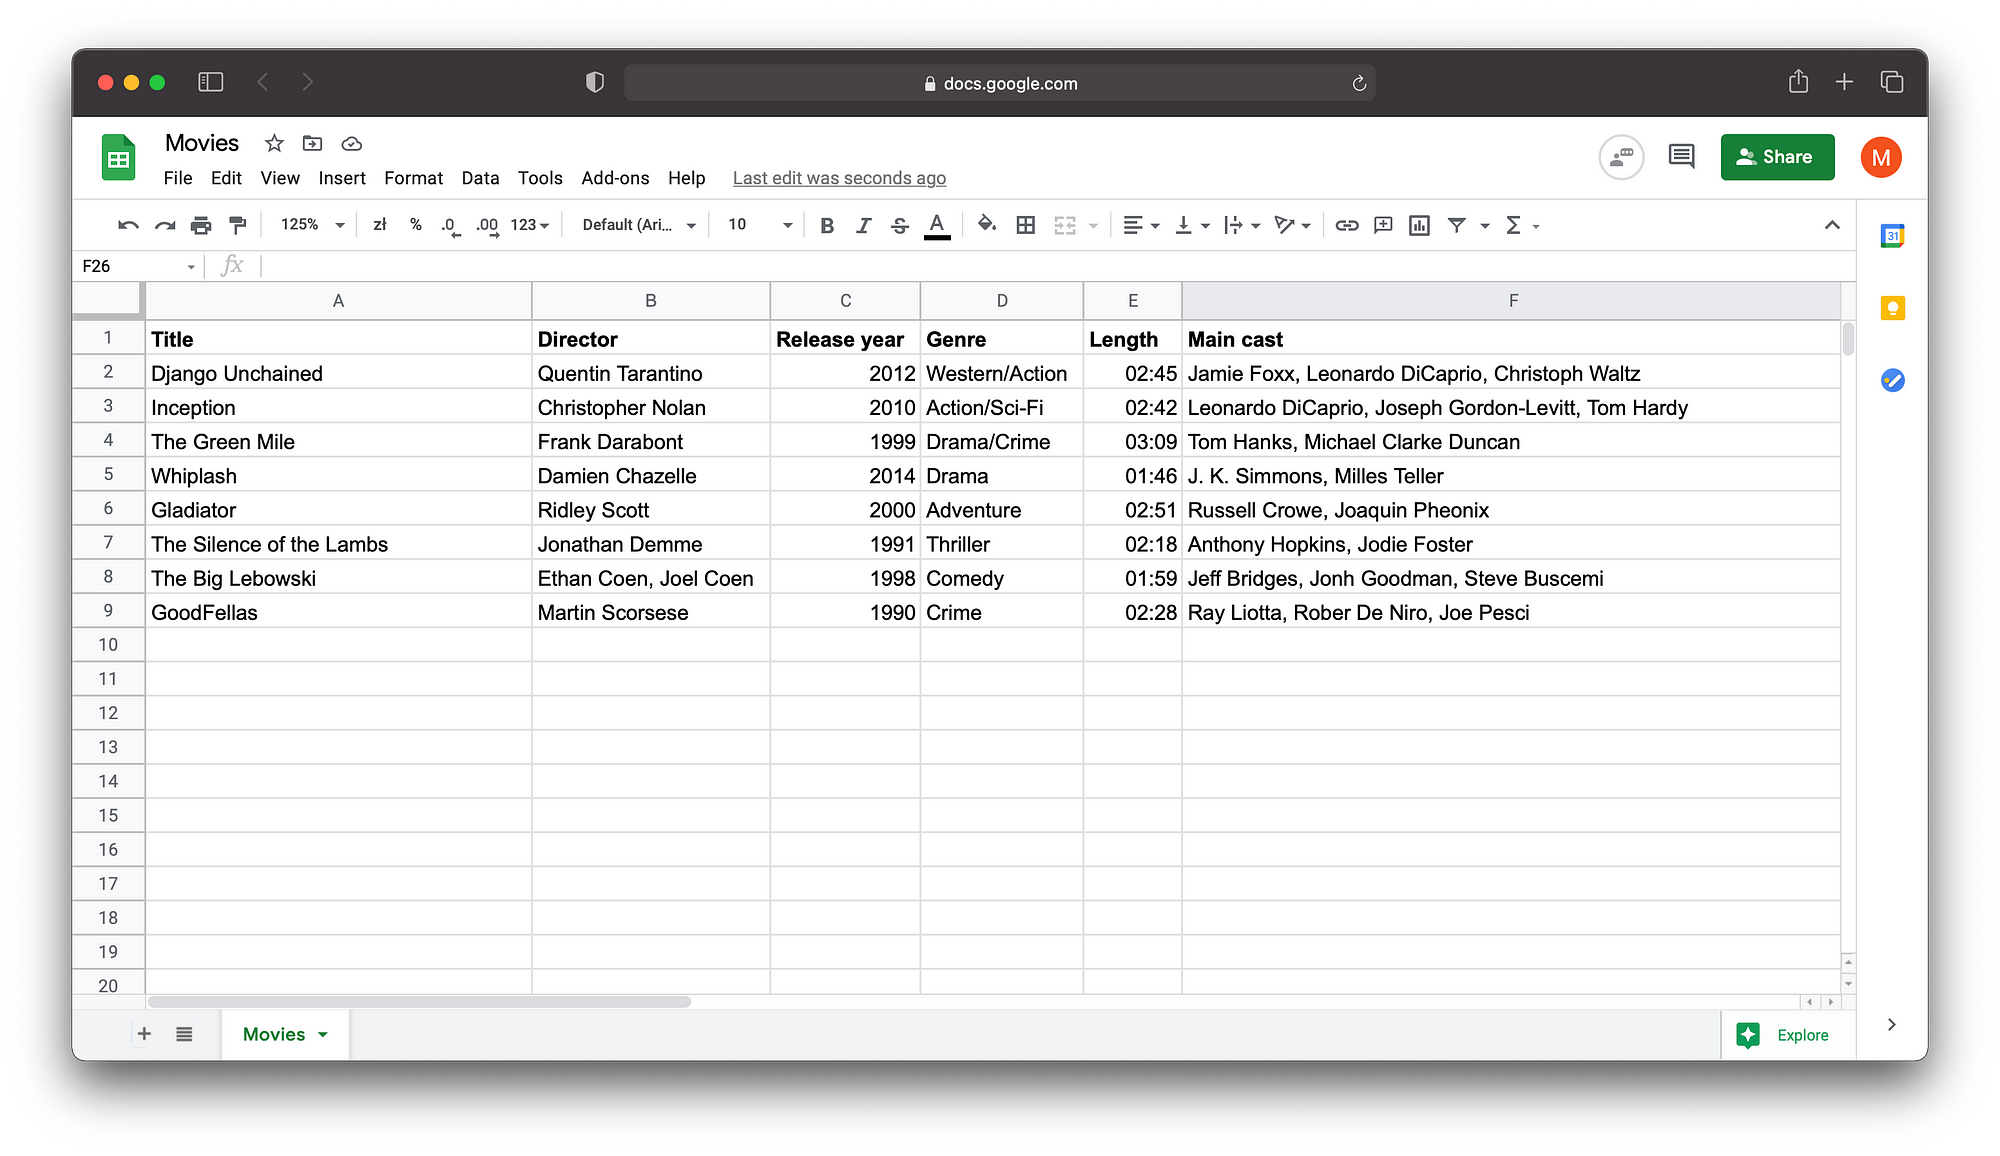Open the Format menu
This screenshot has height=1156, width=2000.
[413, 178]
